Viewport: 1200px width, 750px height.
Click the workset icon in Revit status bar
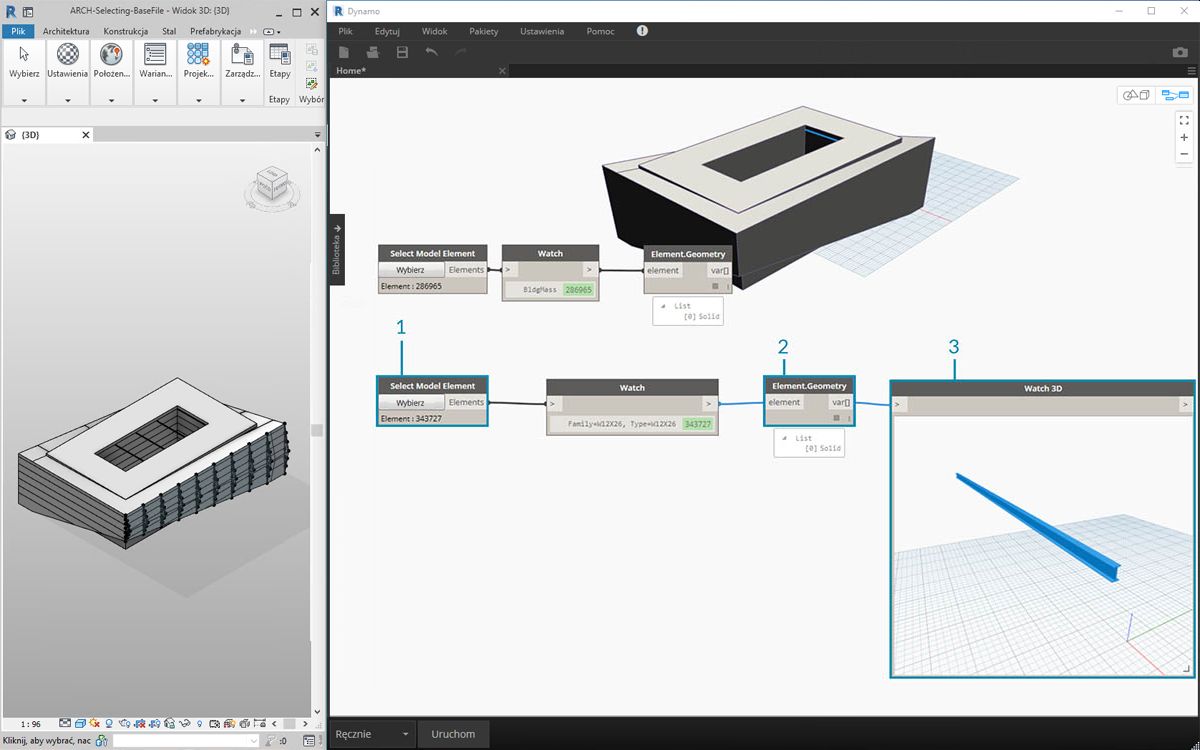[101, 741]
